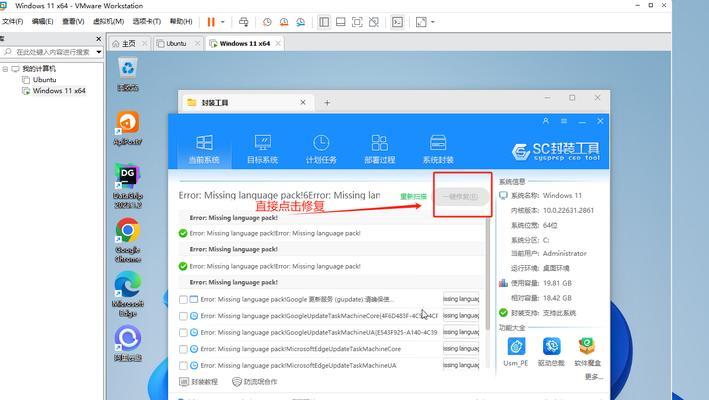This screenshot has width=709, height=400.
Task: Click the user account icon in SC tool
Action: pos(546,121)
